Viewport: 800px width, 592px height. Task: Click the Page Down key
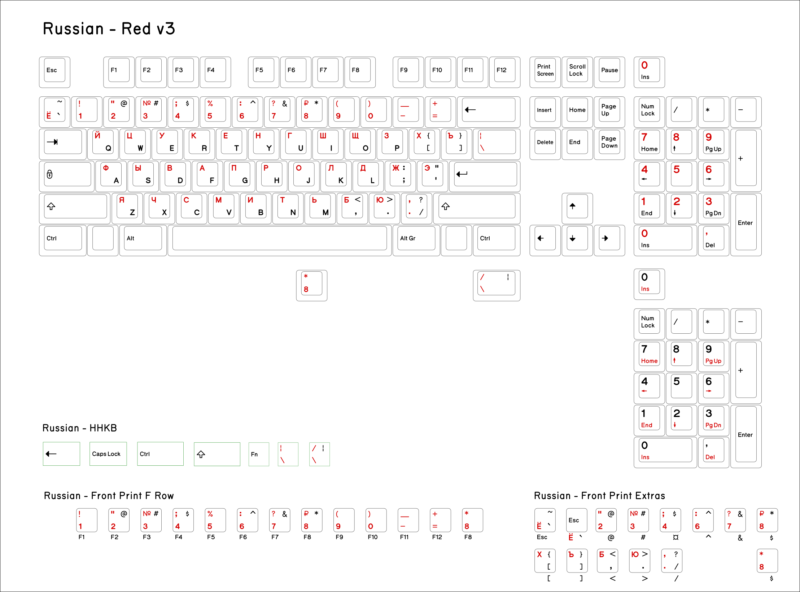(x=609, y=144)
